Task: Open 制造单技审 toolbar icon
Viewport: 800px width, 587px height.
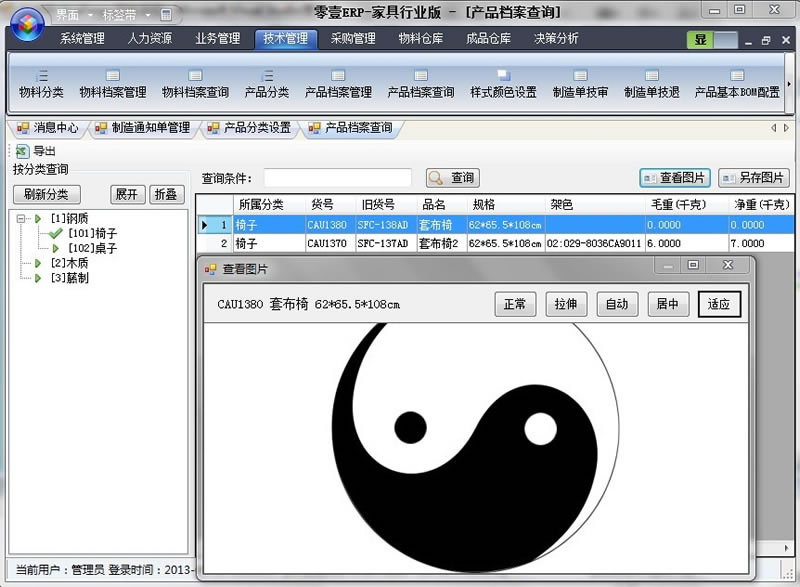Action: [x=581, y=85]
